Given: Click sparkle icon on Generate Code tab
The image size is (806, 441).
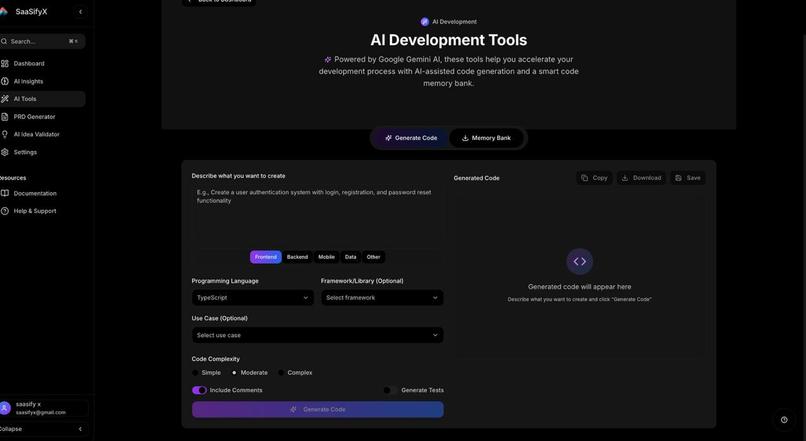Looking at the screenshot, I should 389,138.
